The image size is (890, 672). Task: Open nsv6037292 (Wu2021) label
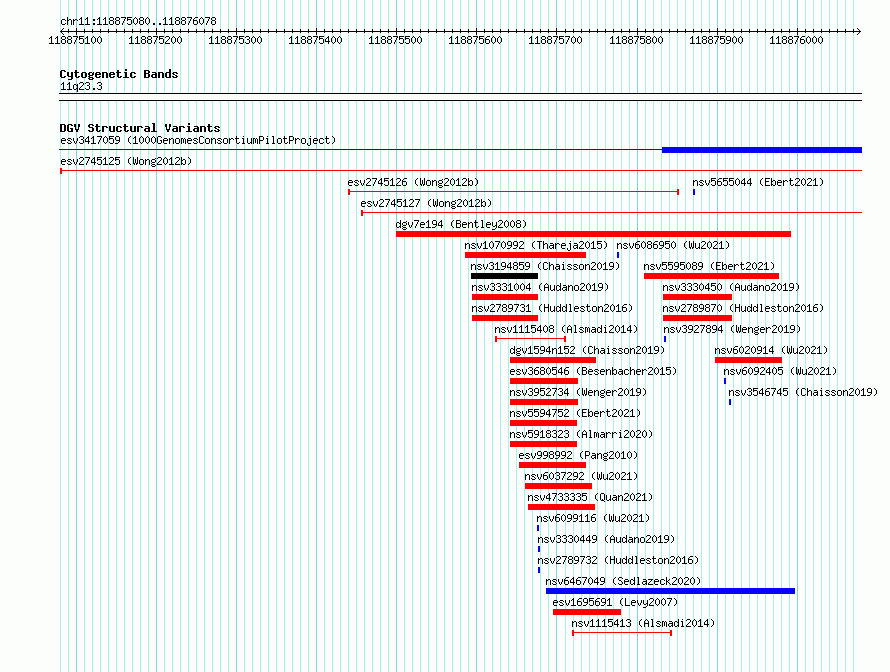(581, 476)
